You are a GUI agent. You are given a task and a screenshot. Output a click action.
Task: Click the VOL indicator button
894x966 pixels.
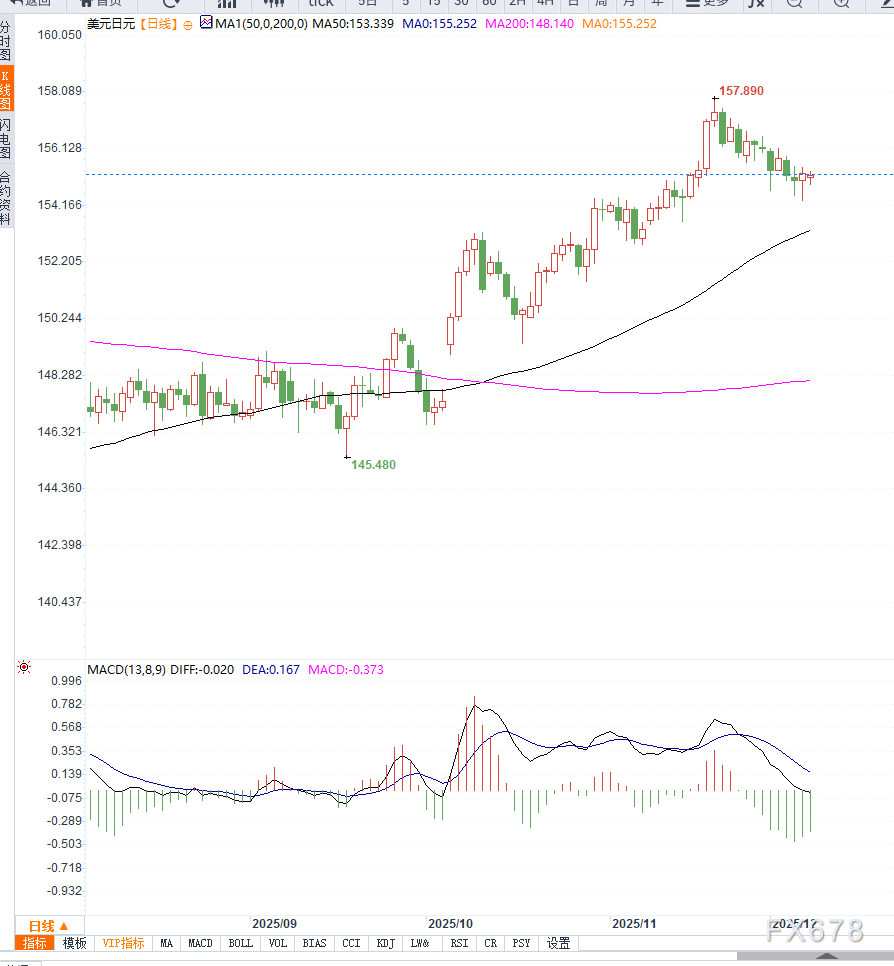(x=278, y=943)
